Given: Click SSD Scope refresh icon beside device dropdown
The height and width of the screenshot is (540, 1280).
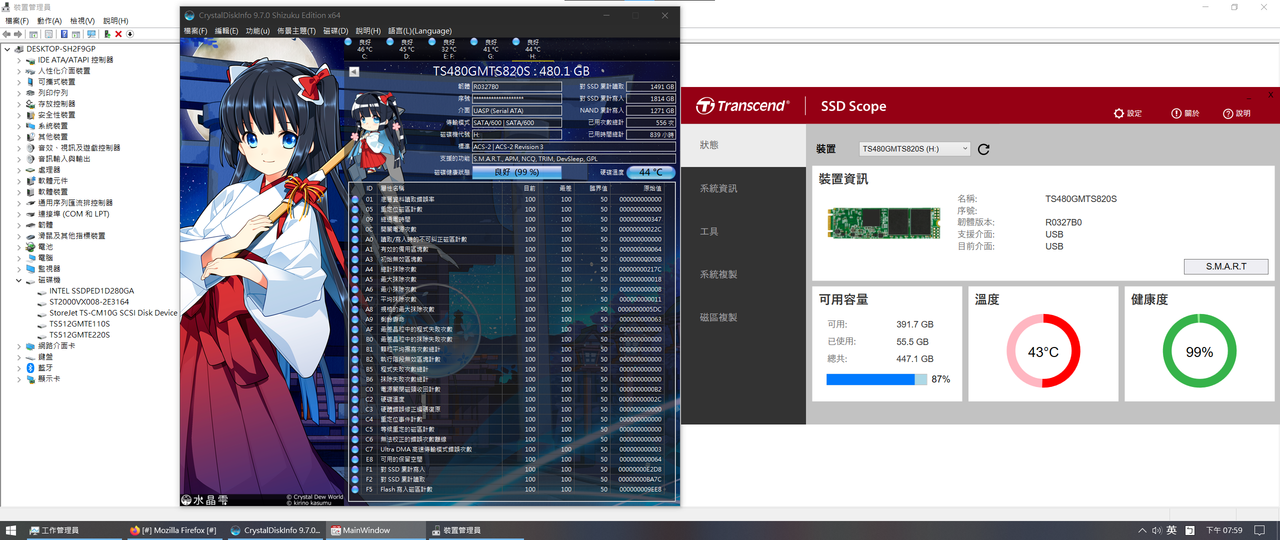Looking at the screenshot, I should pyautogui.click(x=983, y=149).
